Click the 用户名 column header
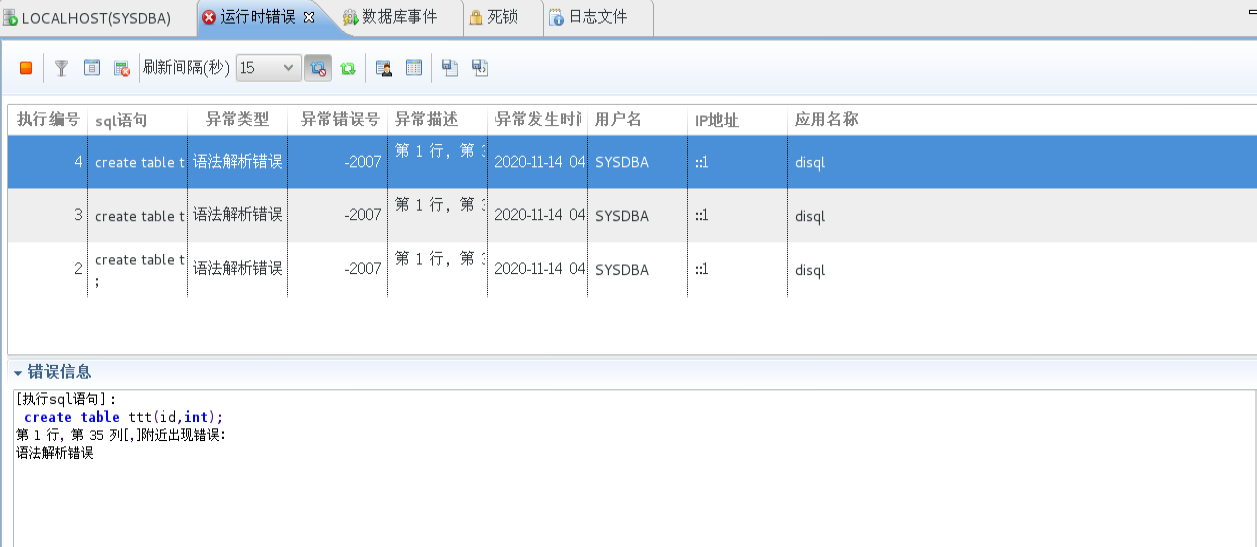This screenshot has height=547, width=1257. click(x=638, y=120)
